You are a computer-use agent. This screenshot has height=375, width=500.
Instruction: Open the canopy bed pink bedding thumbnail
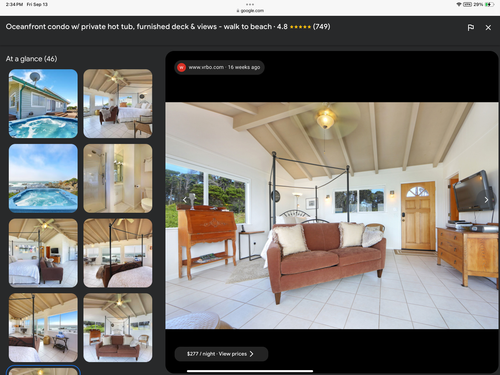(x=118, y=253)
